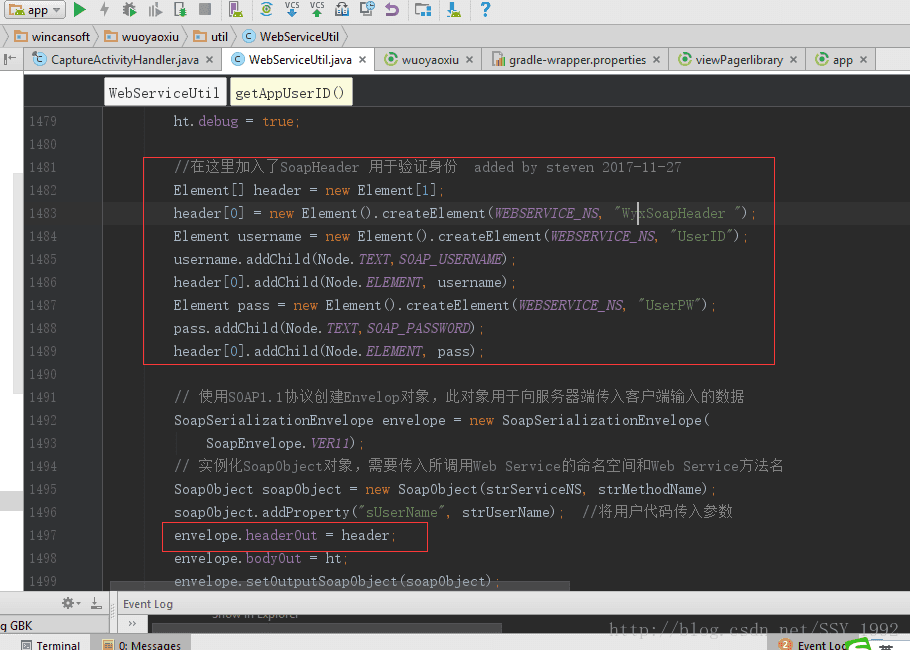
Task: Click VCS Update Project down-arrow icon
Action: (292, 9)
